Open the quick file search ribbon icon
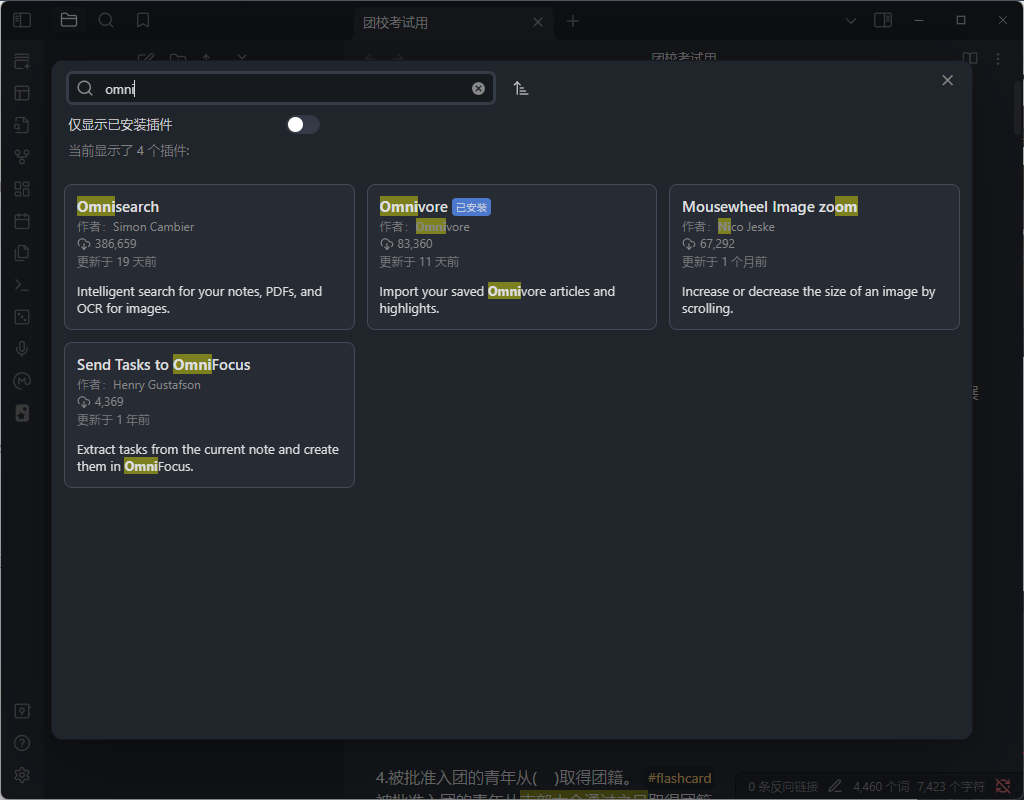This screenshot has height=800, width=1024. tap(22, 125)
